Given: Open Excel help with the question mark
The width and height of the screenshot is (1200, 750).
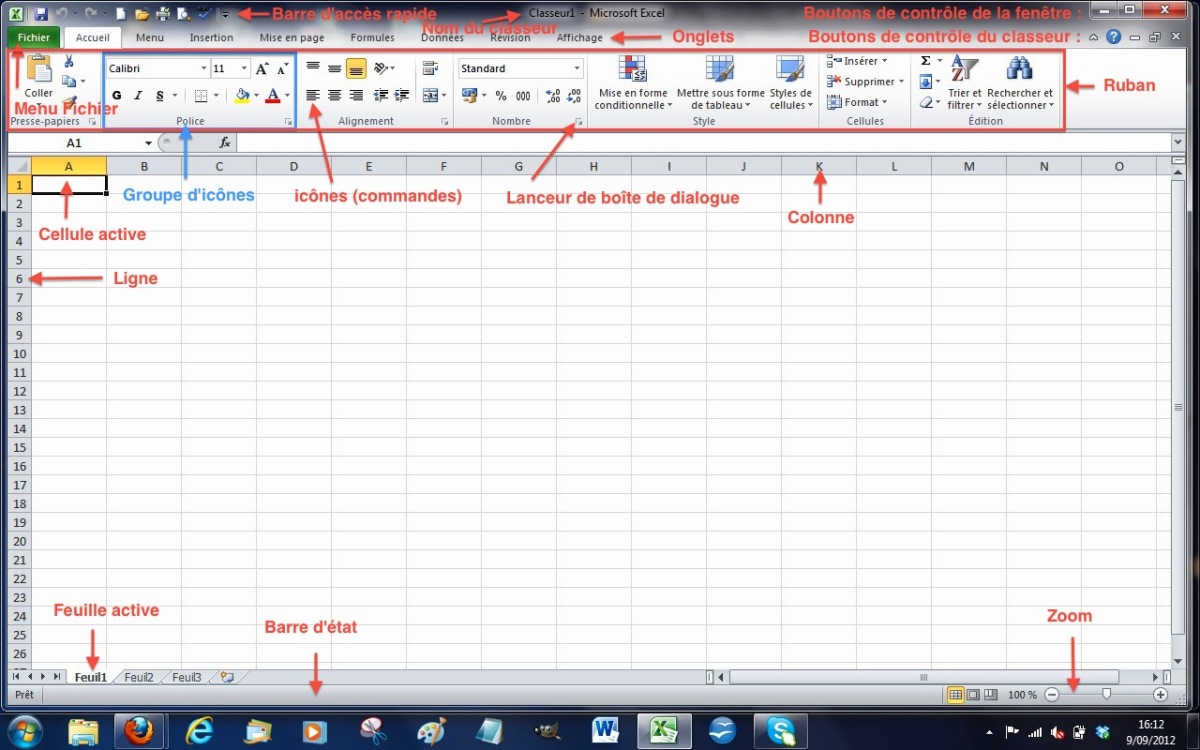Looking at the screenshot, I should tap(1113, 37).
